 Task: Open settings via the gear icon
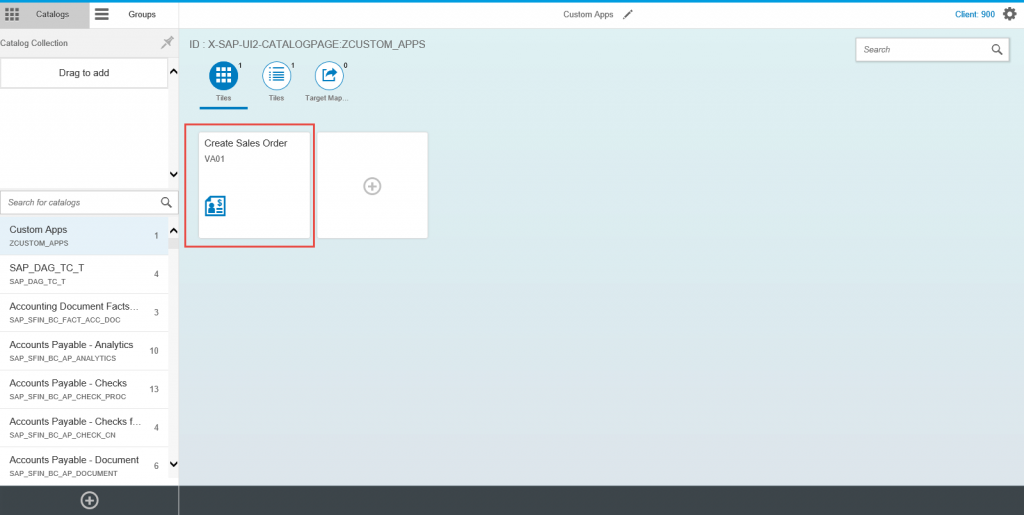[1010, 14]
